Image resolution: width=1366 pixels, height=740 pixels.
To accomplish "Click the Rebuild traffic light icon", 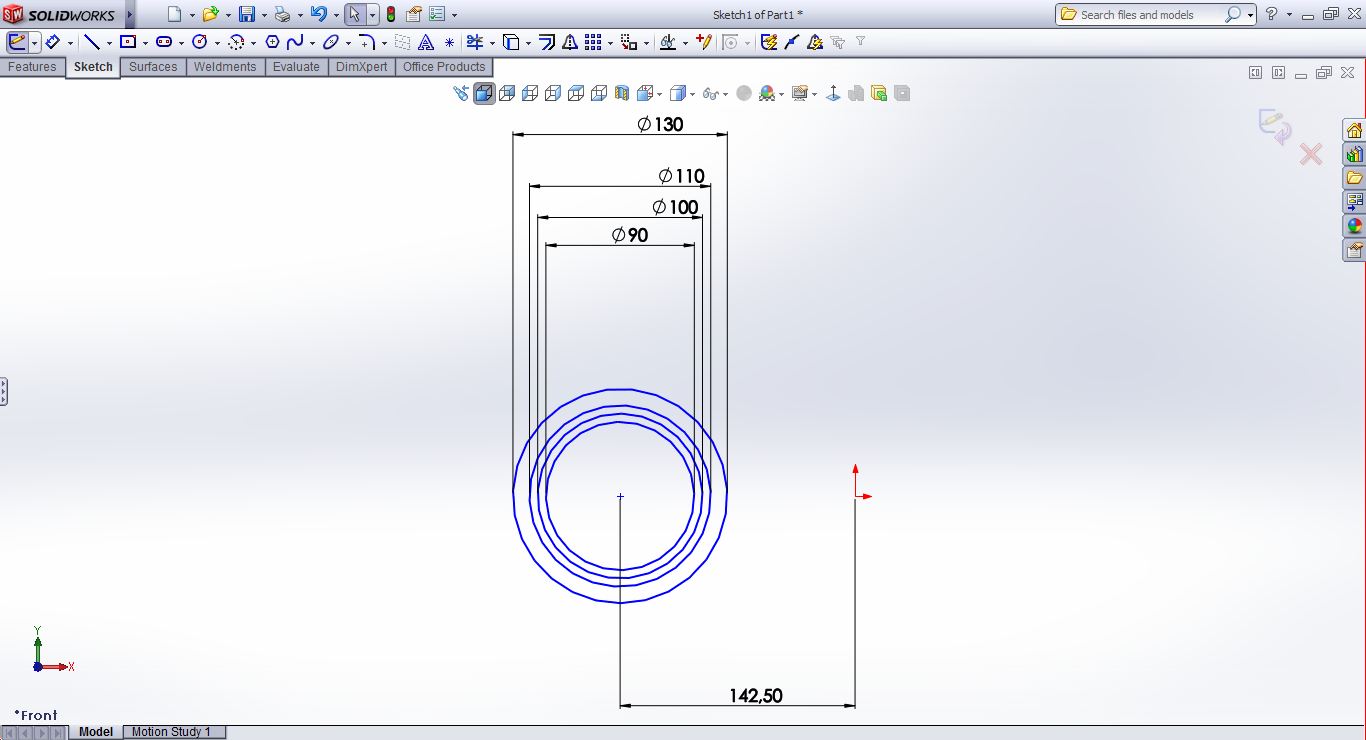I will tap(390, 14).
